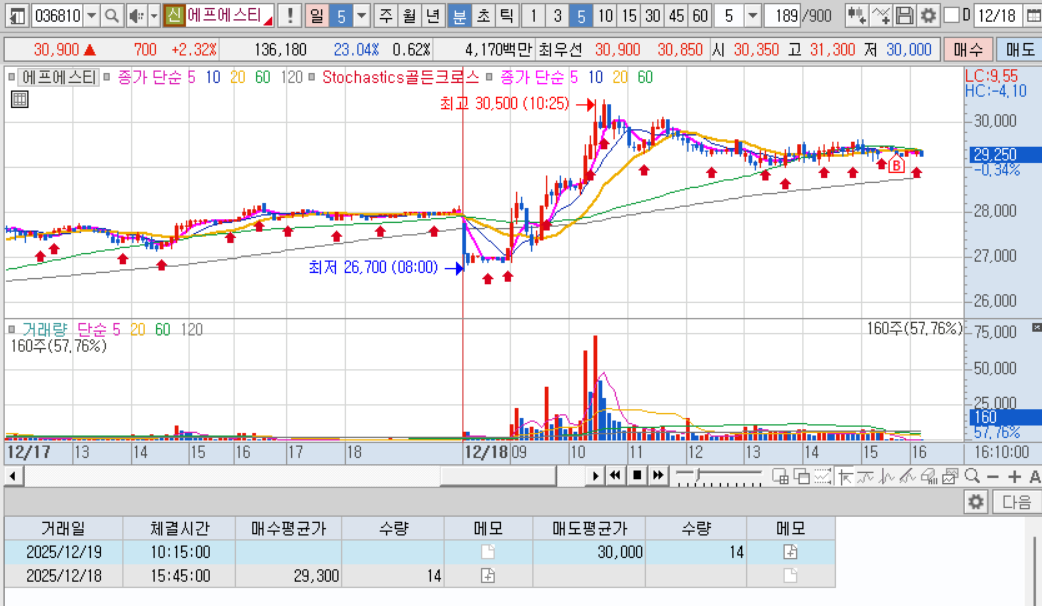
Task: Select the 45 minute interval button
Action: click(x=677, y=15)
